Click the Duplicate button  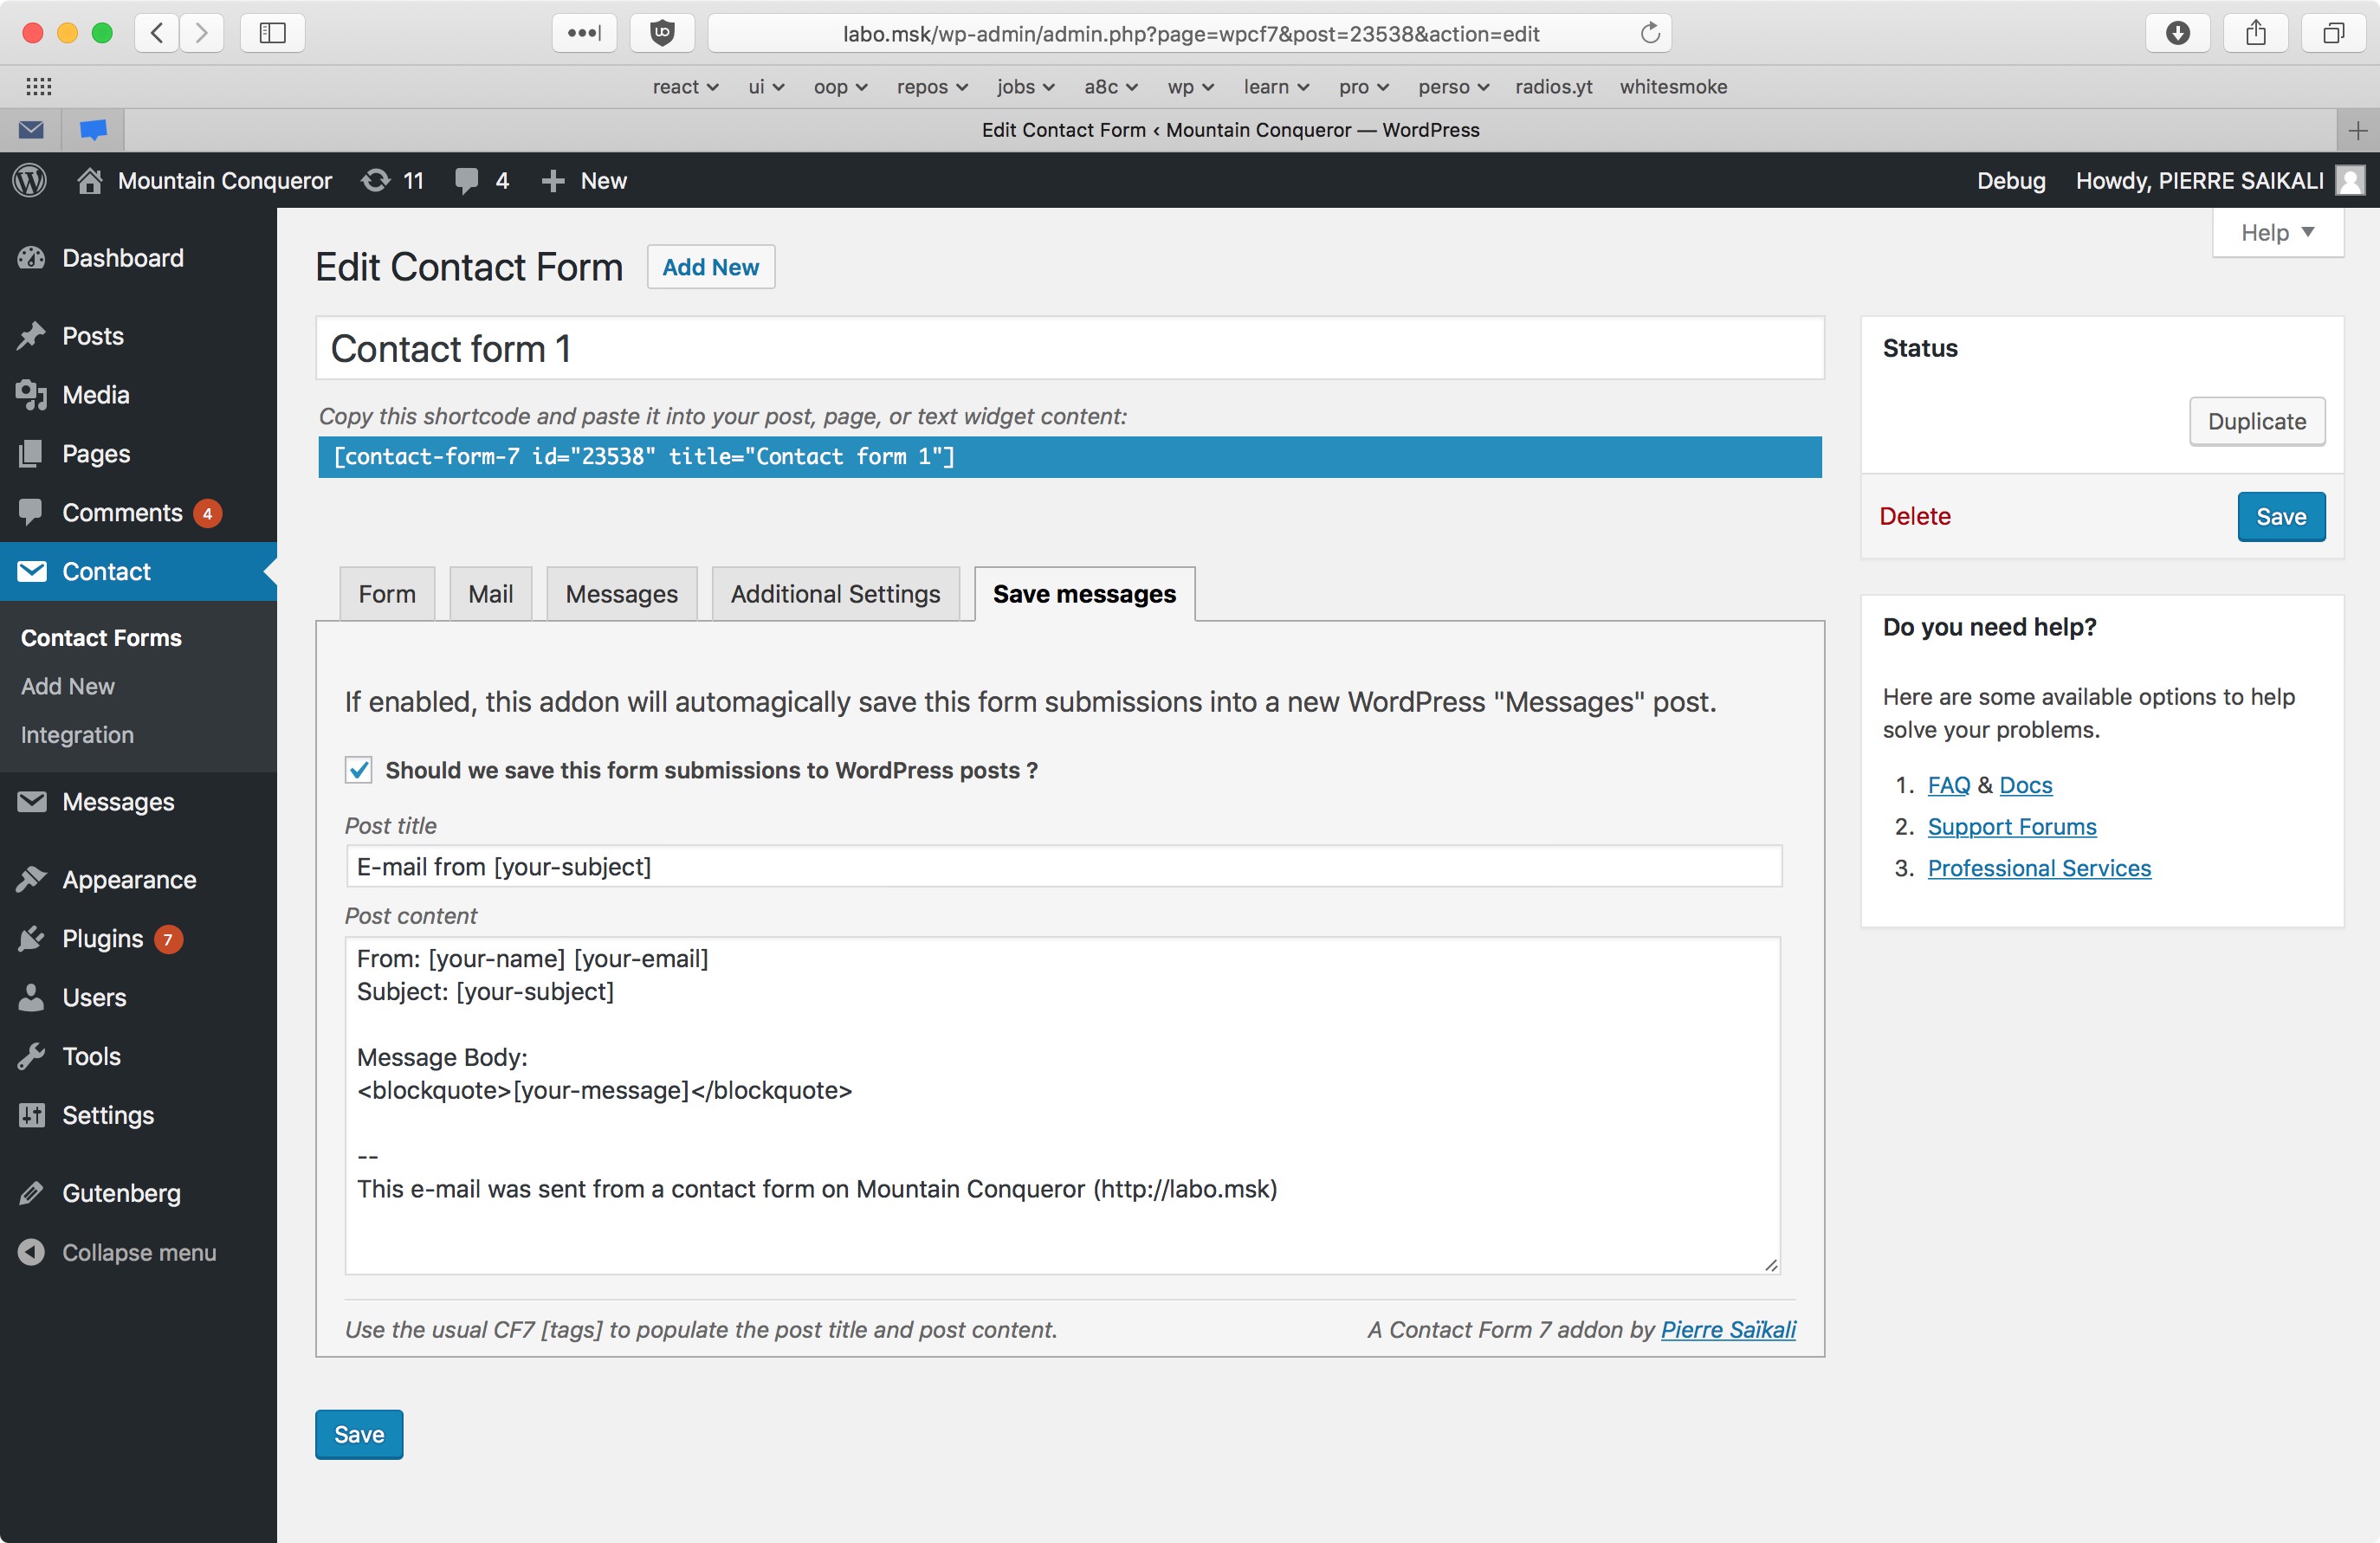(x=2256, y=421)
